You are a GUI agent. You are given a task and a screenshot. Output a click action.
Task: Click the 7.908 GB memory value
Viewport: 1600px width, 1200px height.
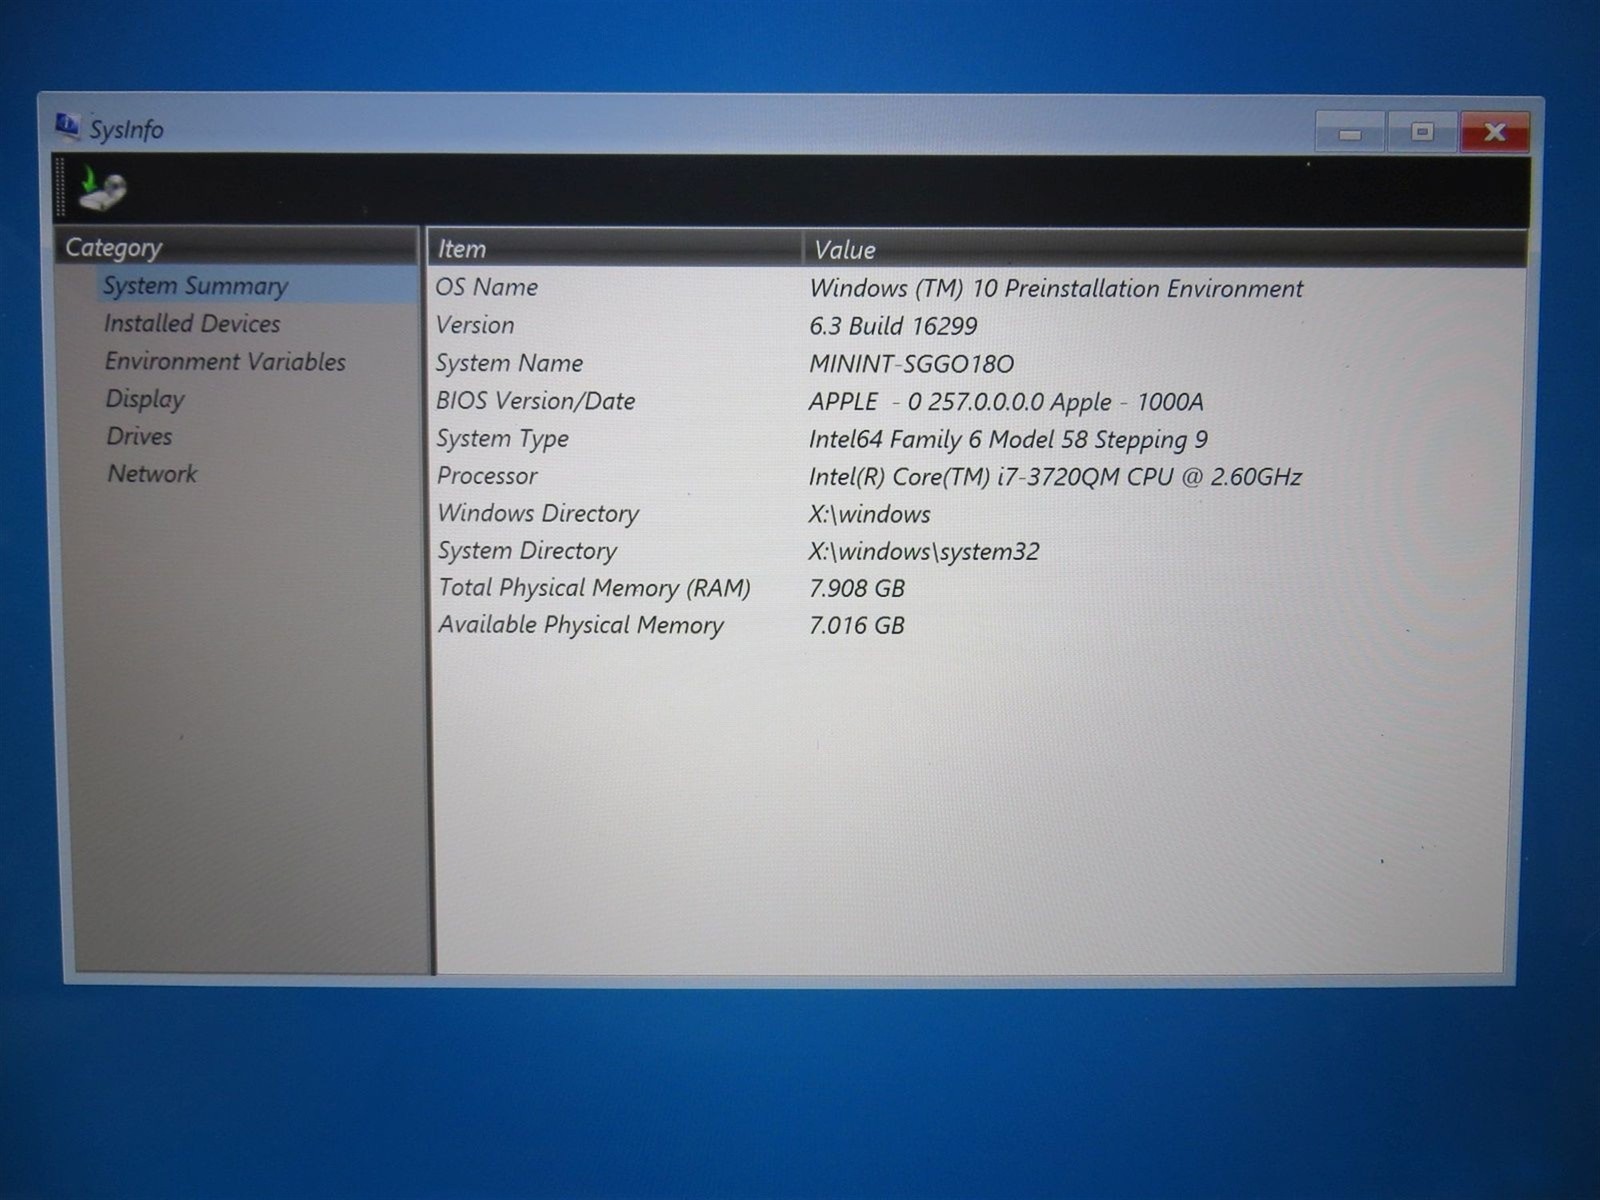[856, 589]
